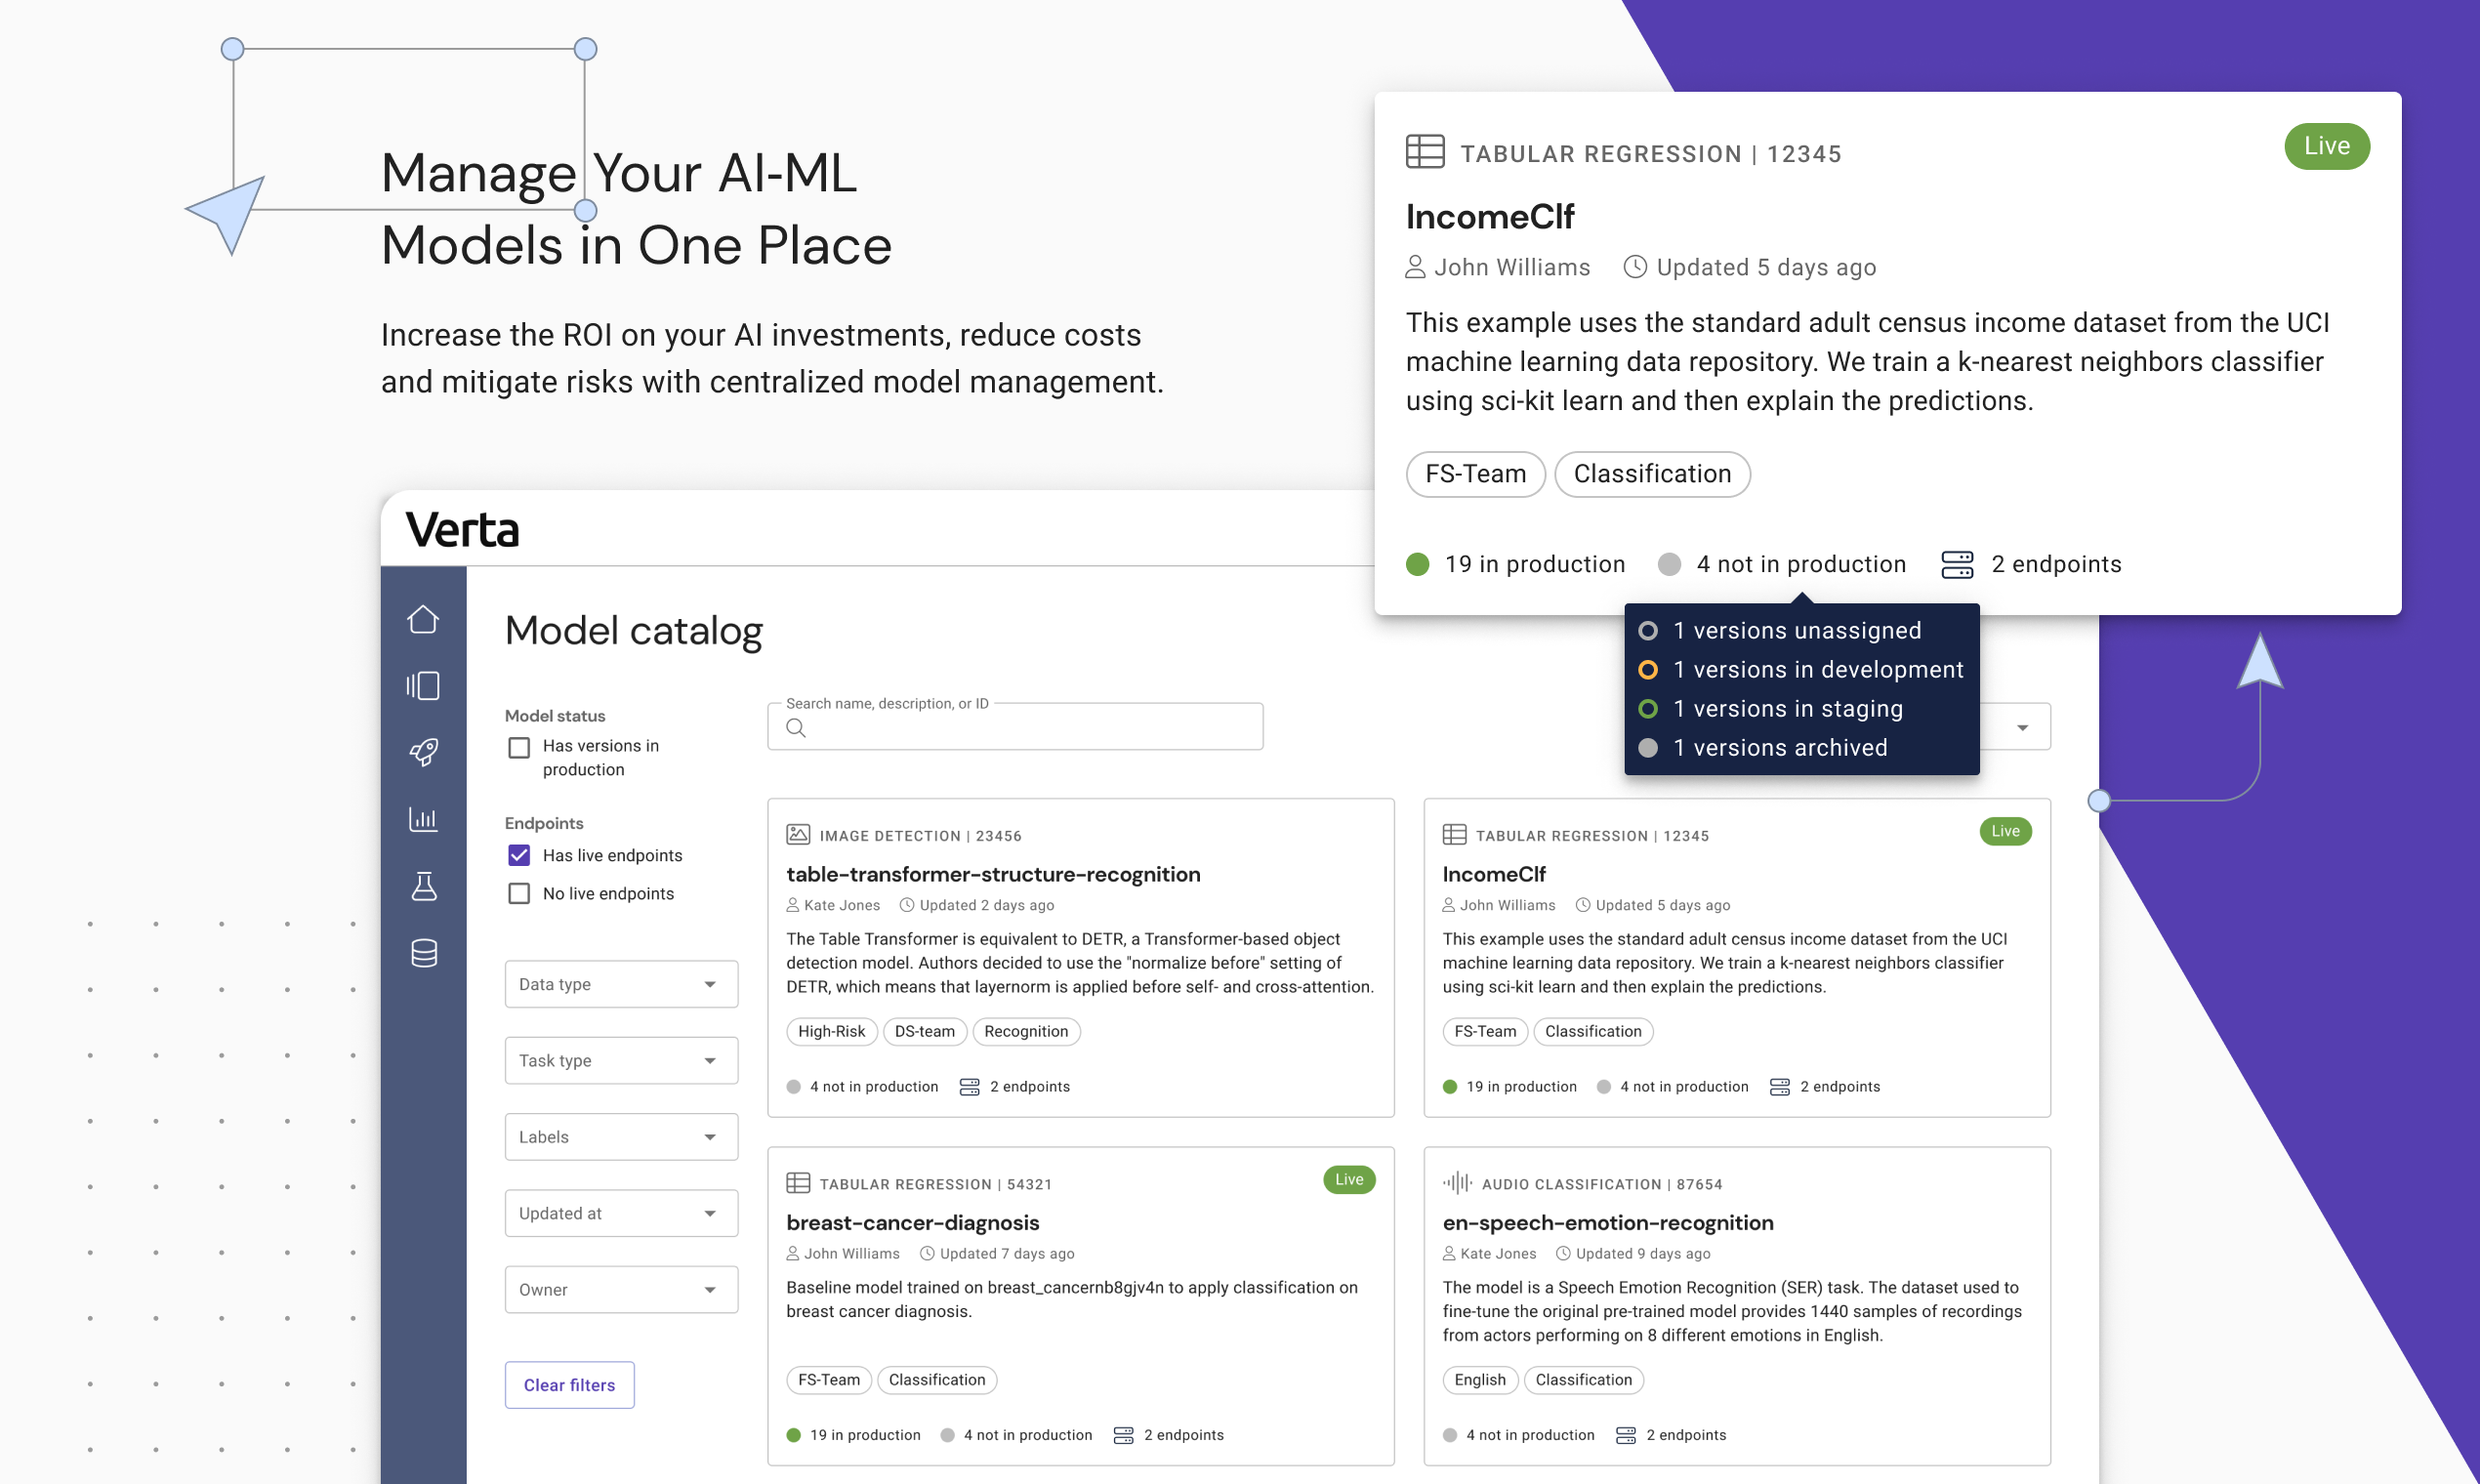Uncheck Has live endpoints checkbox
Image resolution: width=2480 pixels, height=1484 pixels.
519,855
